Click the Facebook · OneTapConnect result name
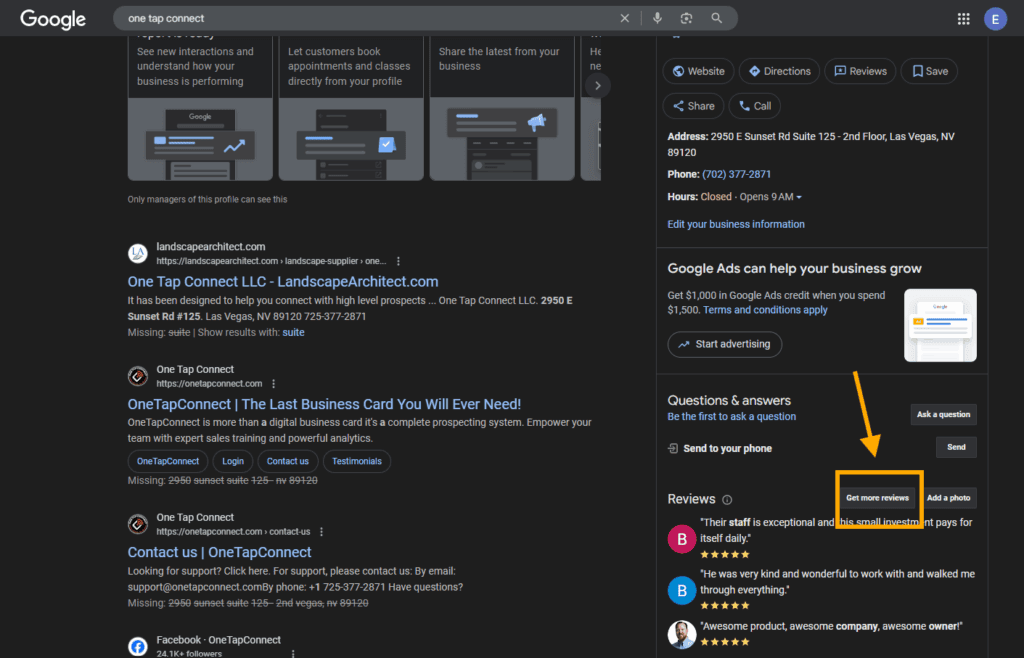 pos(218,640)
